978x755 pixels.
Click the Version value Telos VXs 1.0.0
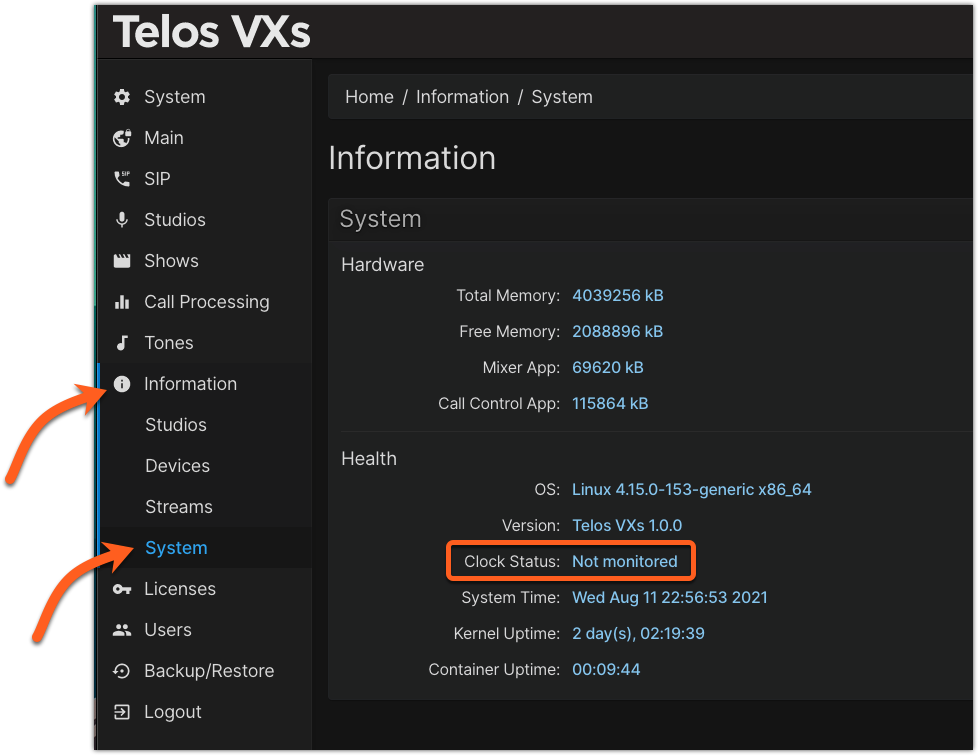click(x=627, y=525)
